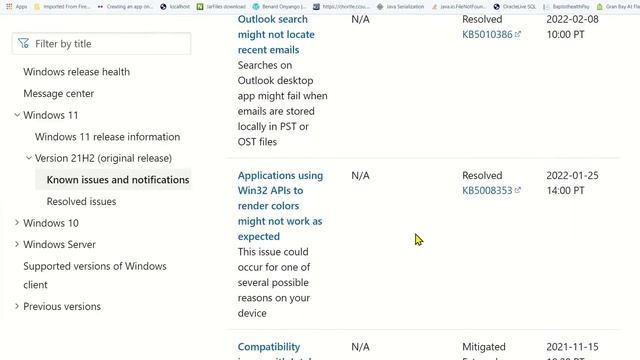This screenshot has width=640, height=360.
Task: Click the filter funnel icon
Action: (23, 43)
